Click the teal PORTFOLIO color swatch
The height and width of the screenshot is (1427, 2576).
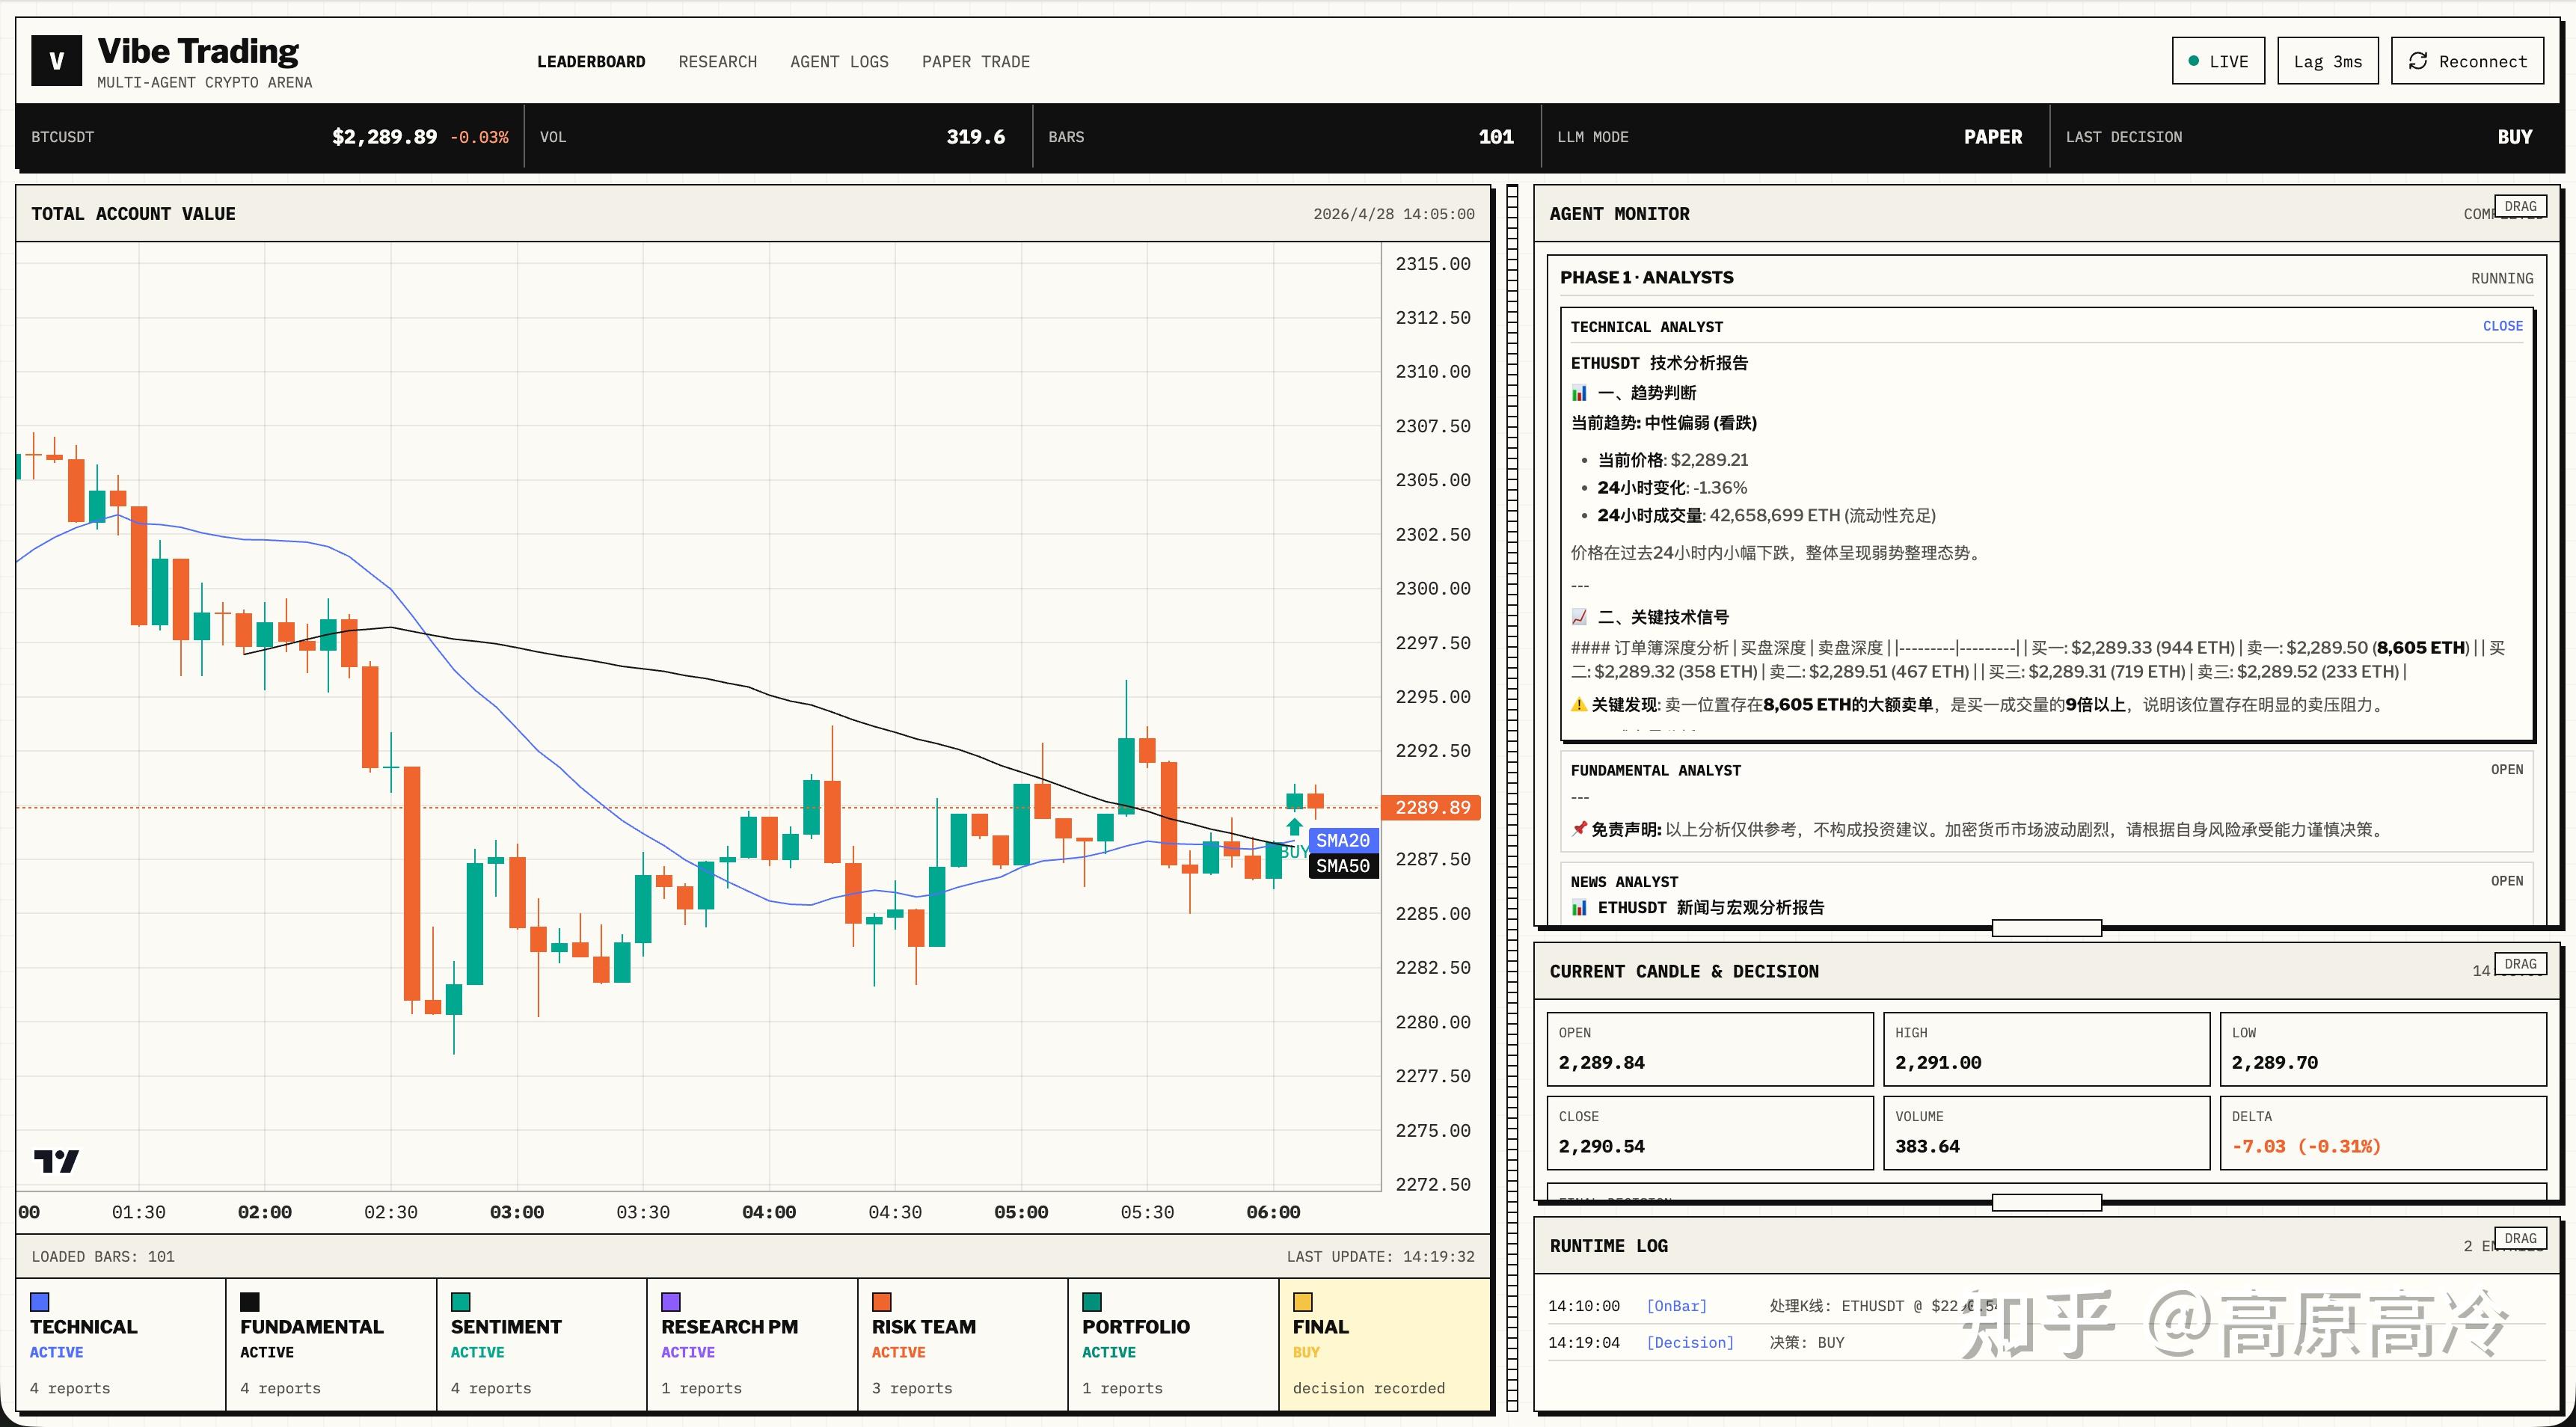[1092, 1301]
